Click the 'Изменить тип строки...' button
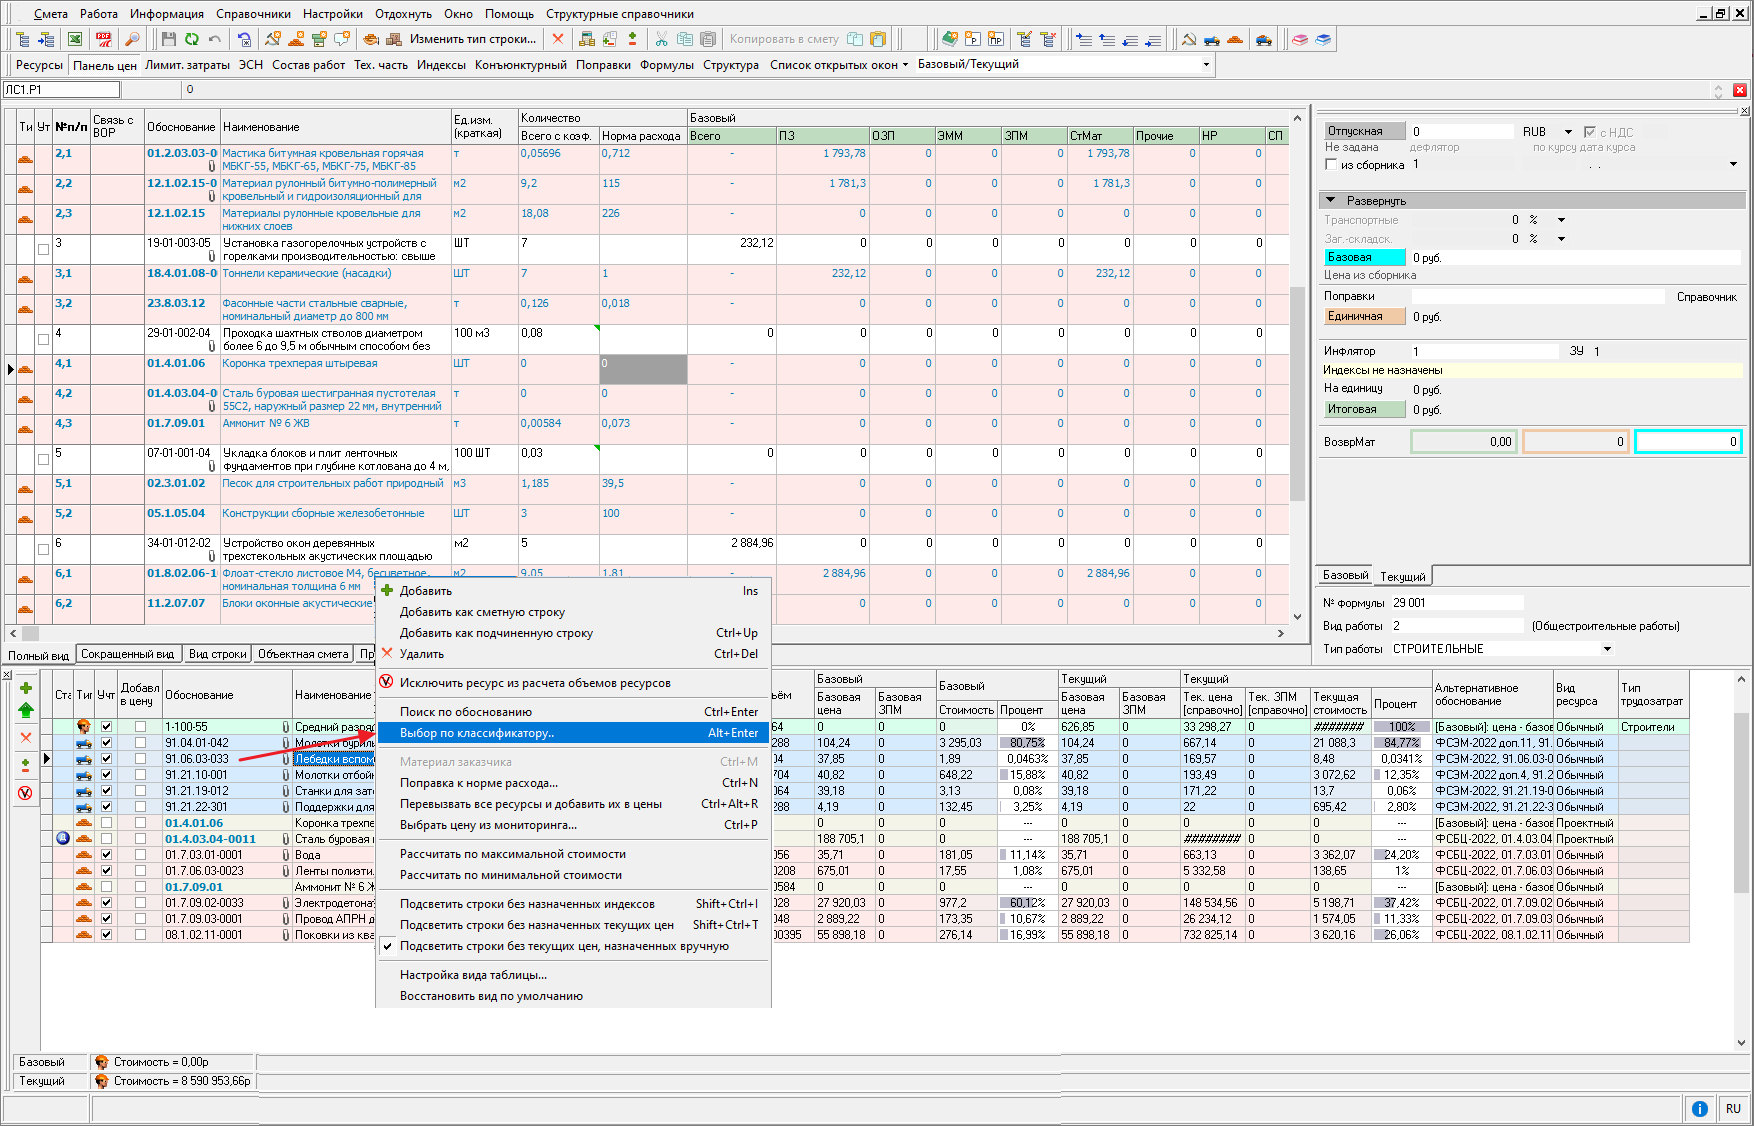 tap(472, 39)
